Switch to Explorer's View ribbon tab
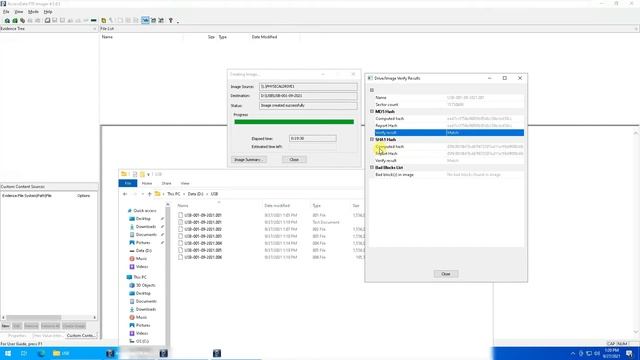 [185, 184]
